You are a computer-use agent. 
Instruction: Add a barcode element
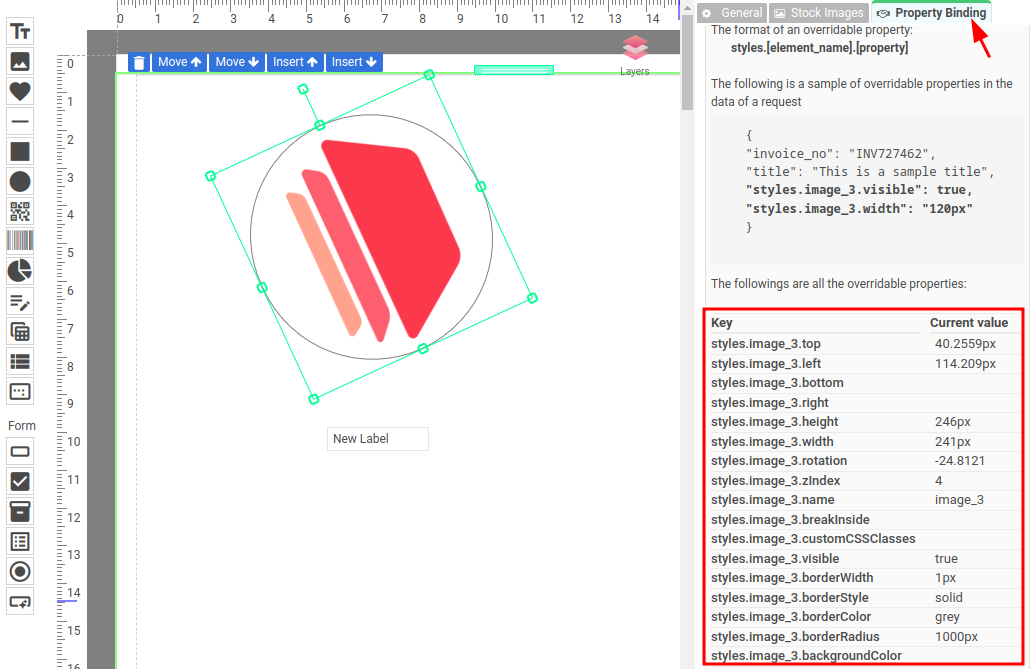coord(20,241)
